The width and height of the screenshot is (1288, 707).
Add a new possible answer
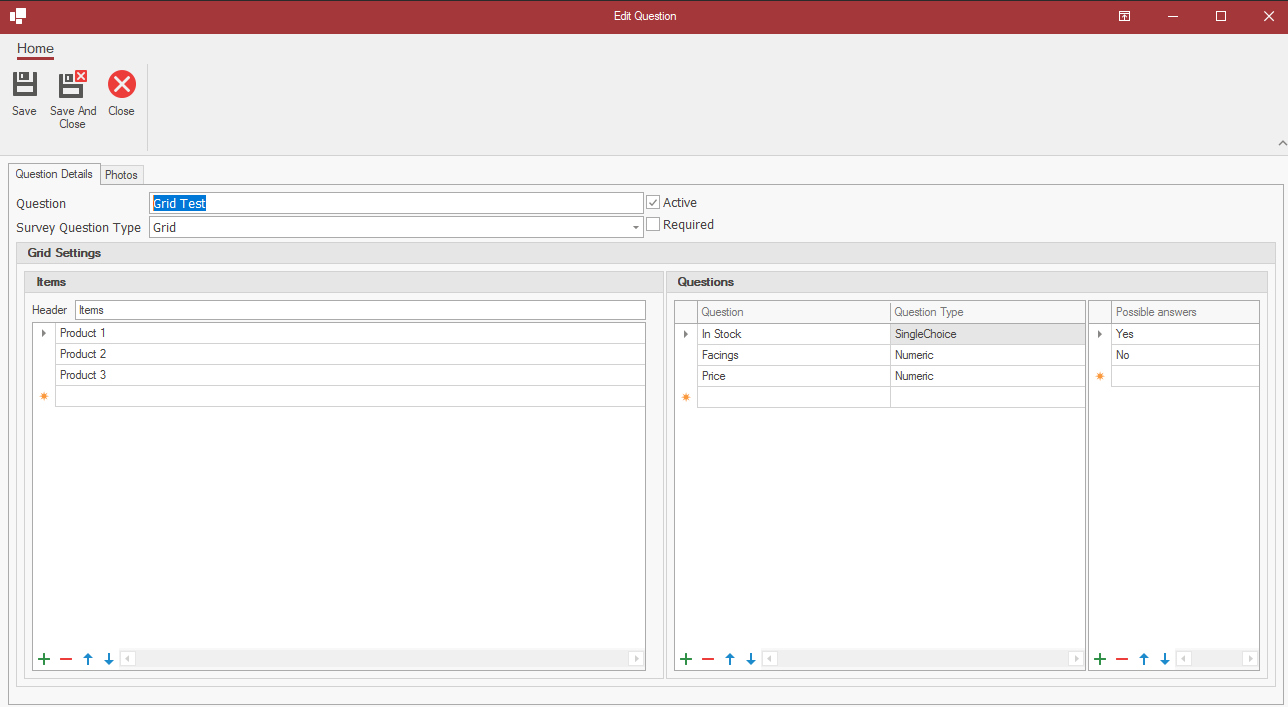pos(1100,659)
